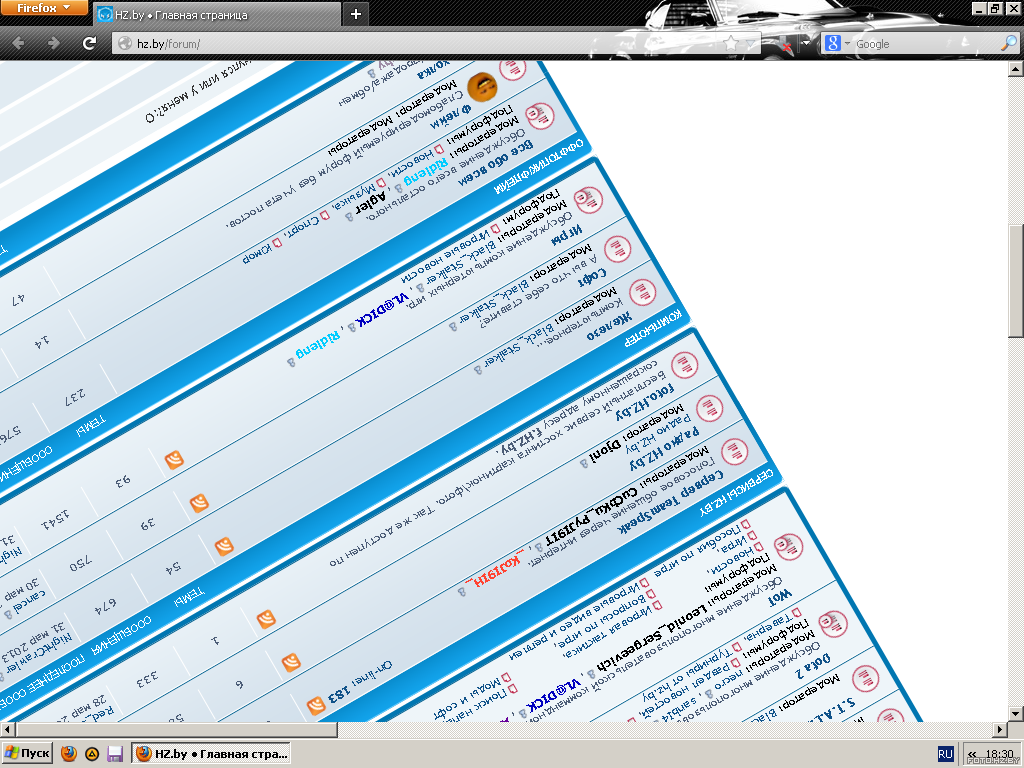This screenshot has width=1024, height=768.
Task: Expand the search engine dropdown arrow
Action: (x=847, y=44)
